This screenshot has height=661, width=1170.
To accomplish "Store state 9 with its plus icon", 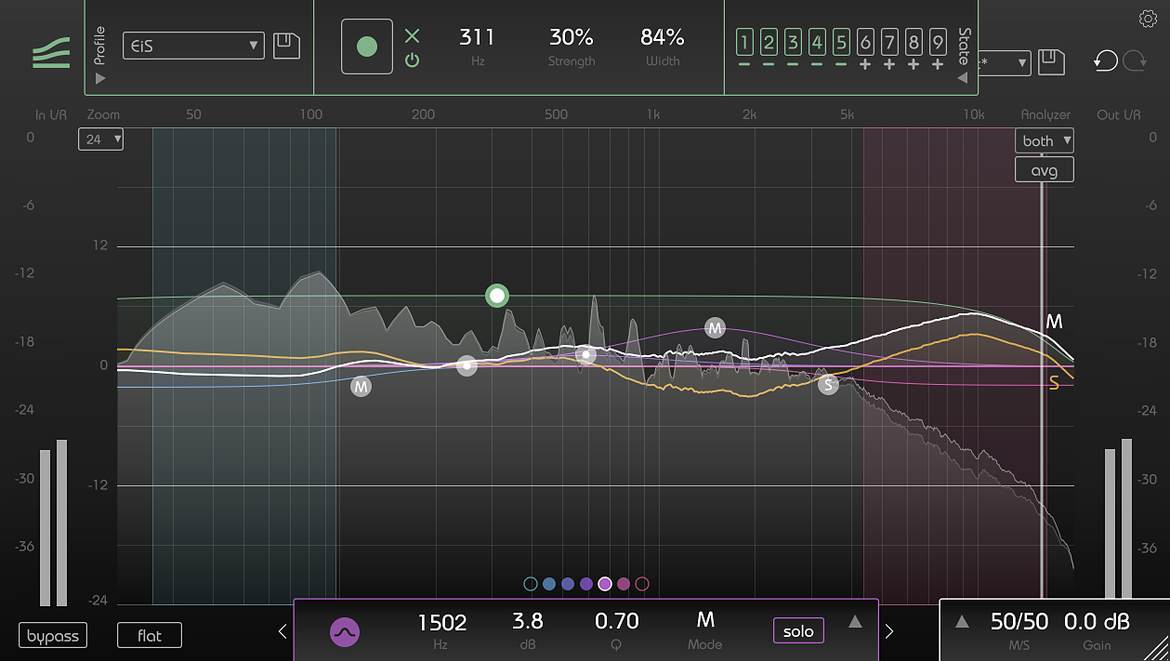I will (x=938, y=65).
